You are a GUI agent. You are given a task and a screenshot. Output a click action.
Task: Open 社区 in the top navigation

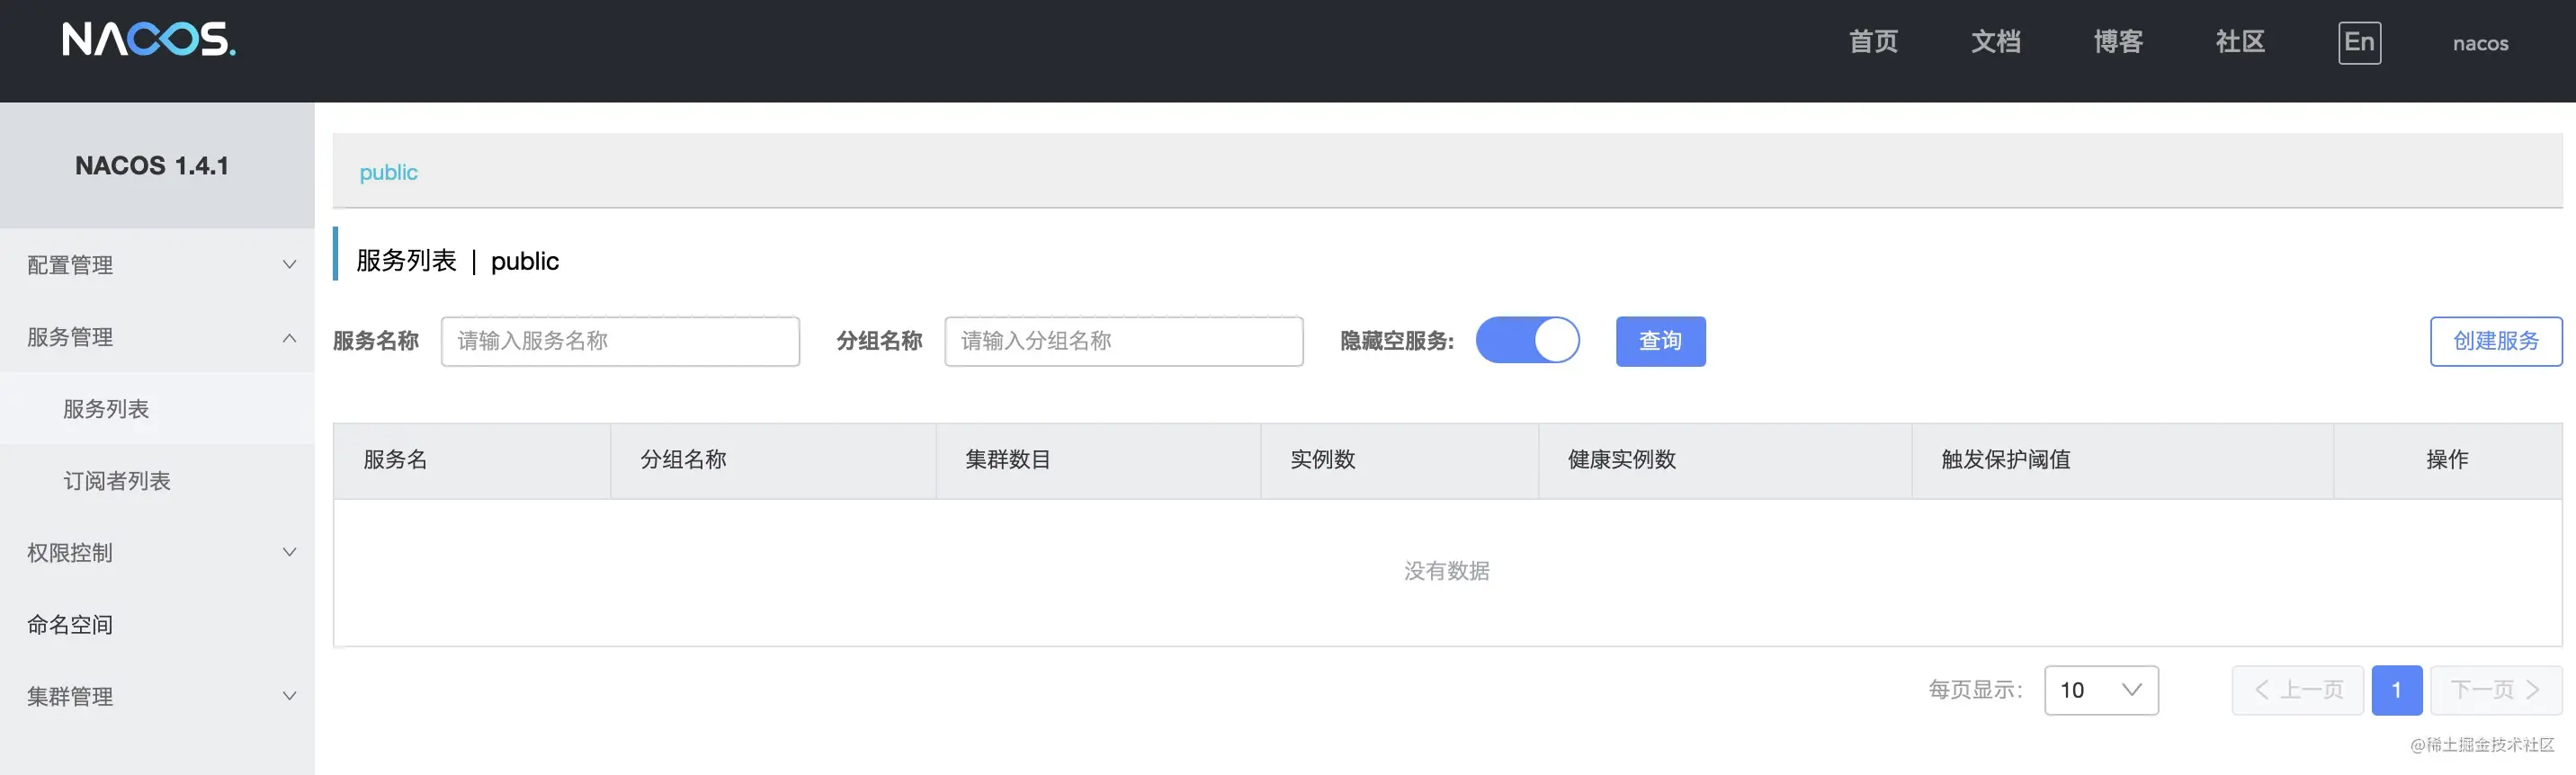2240,42
